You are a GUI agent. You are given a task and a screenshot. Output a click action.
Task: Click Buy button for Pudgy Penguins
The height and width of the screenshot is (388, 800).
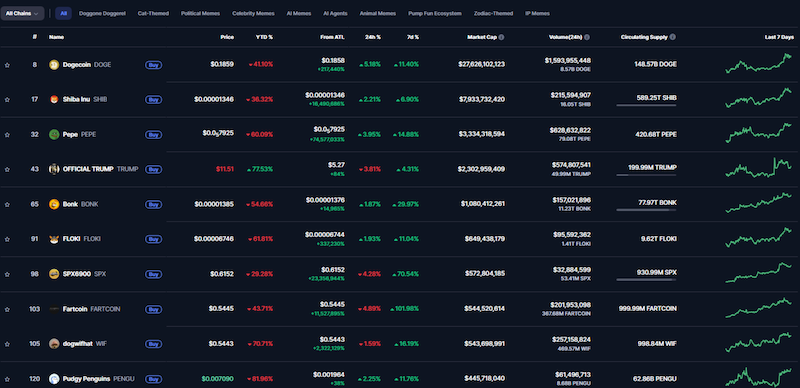click(154, 379)
